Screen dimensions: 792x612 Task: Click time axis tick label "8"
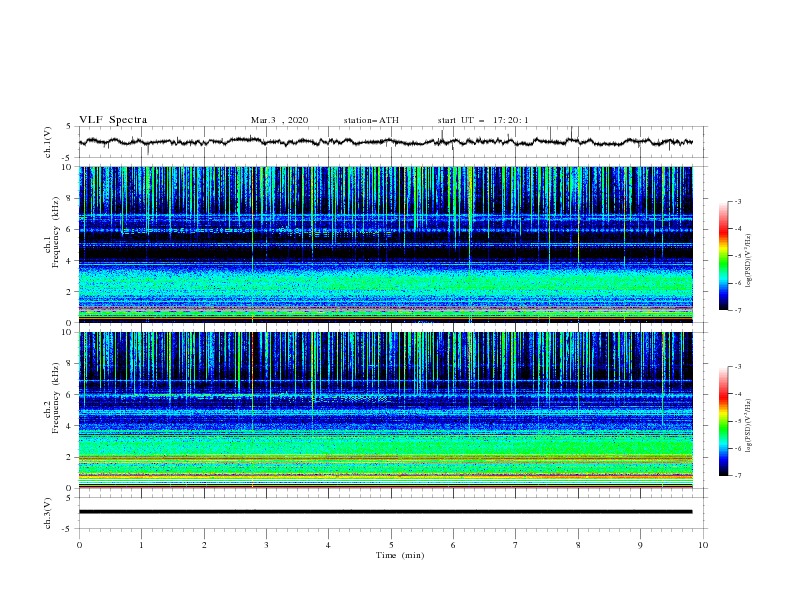pyautogui.click(x=578, y=545)
